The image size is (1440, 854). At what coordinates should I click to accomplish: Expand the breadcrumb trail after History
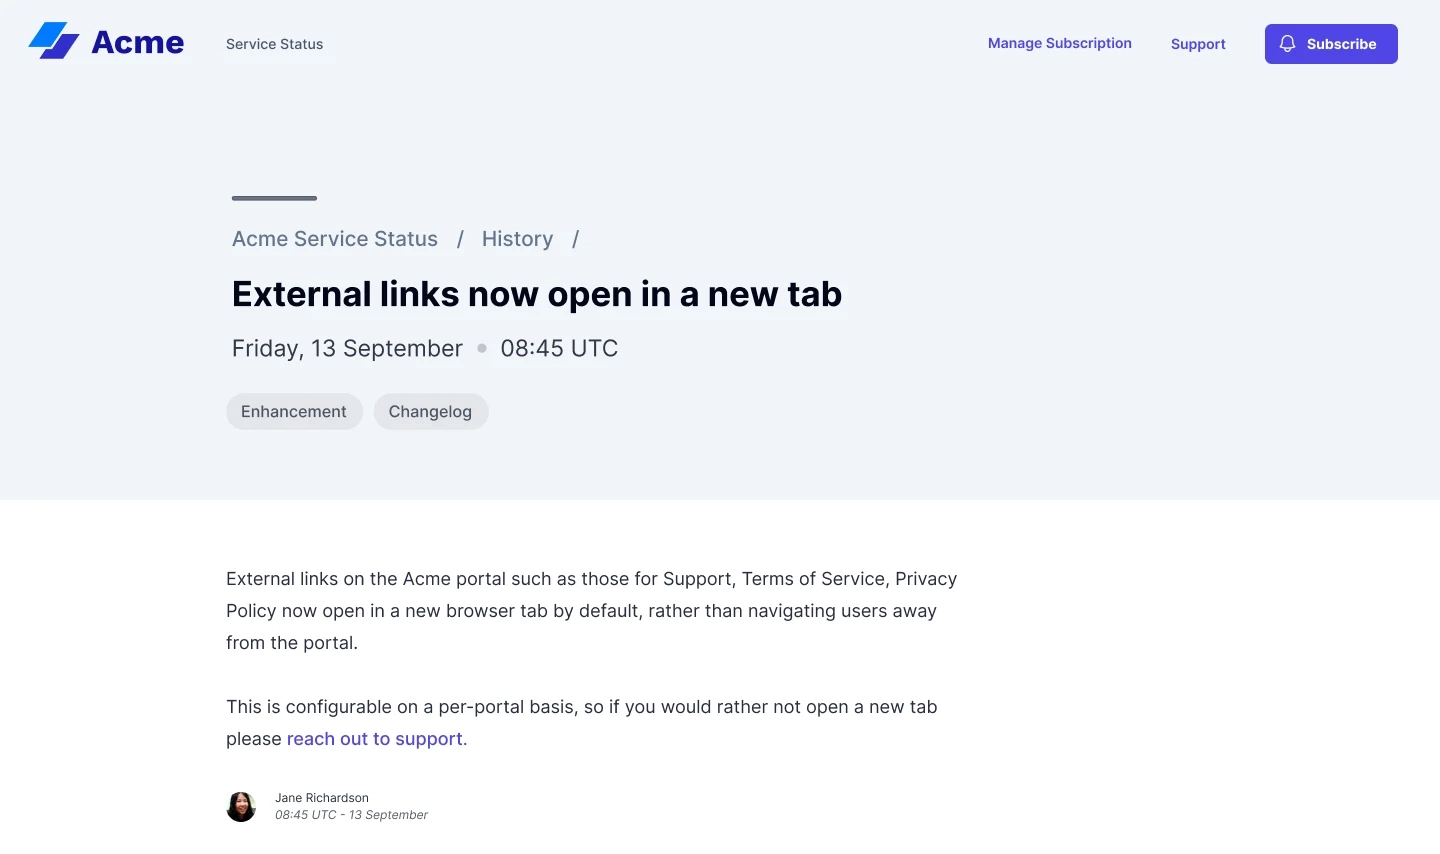pos(576,239)
